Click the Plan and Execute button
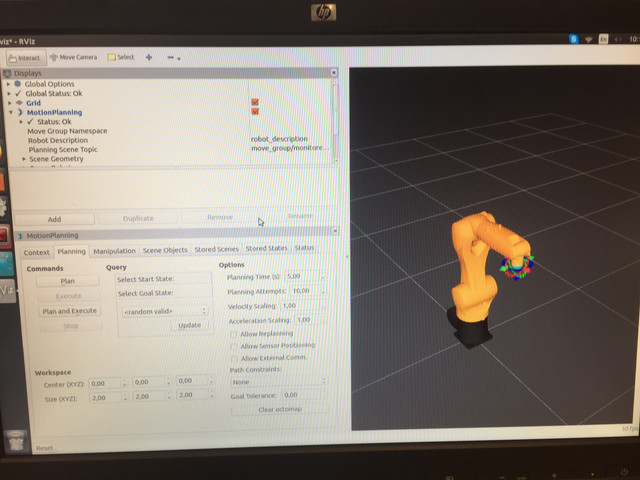 pyautogui.click(x=69, y=311)
